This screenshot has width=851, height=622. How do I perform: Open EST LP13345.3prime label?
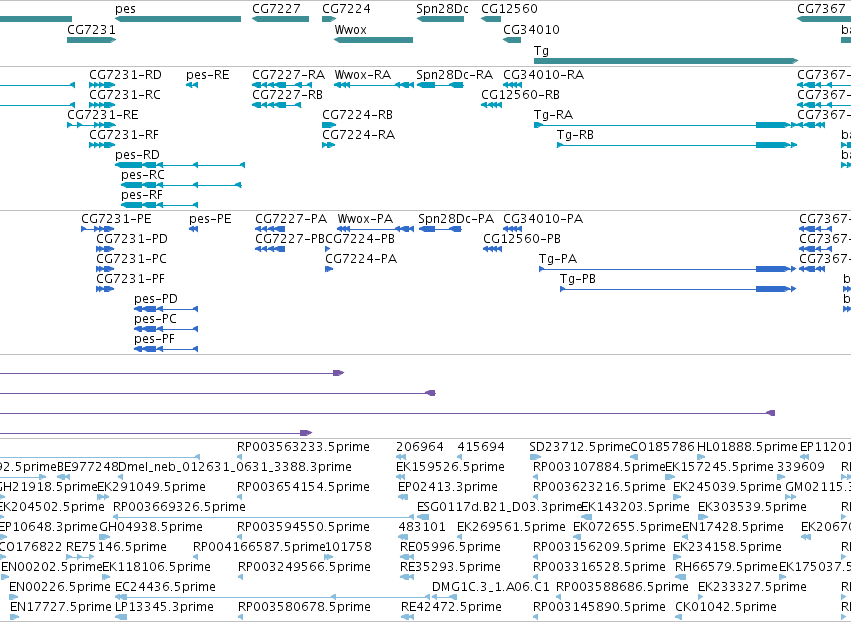pos(164,607)
